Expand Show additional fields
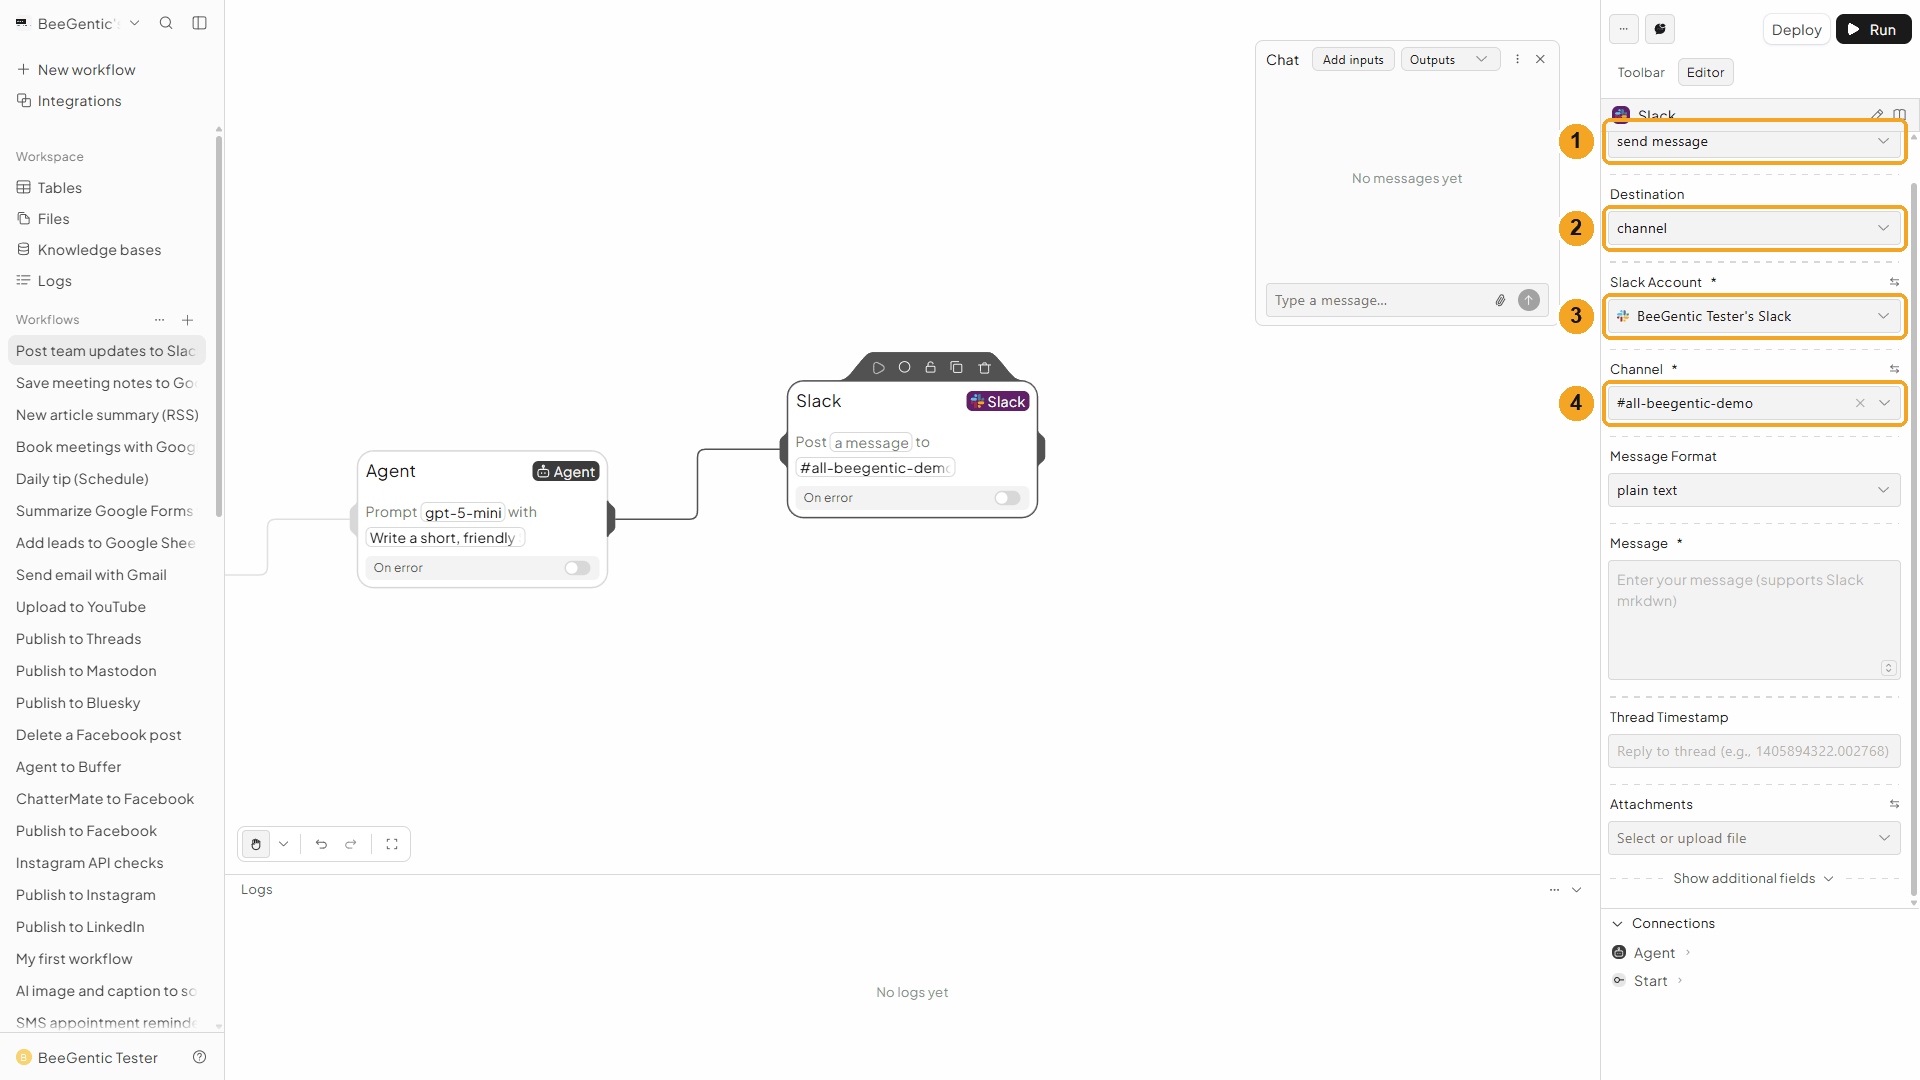Screen dimensions: 1920x1080 point(1753,879)
